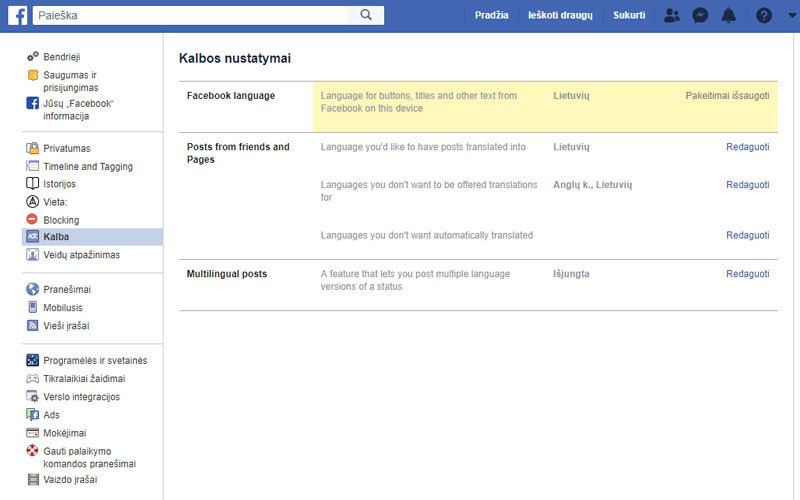Open Istorijos settings section
Viewport: 800px width, 500px height.
(x=59, y=184)
